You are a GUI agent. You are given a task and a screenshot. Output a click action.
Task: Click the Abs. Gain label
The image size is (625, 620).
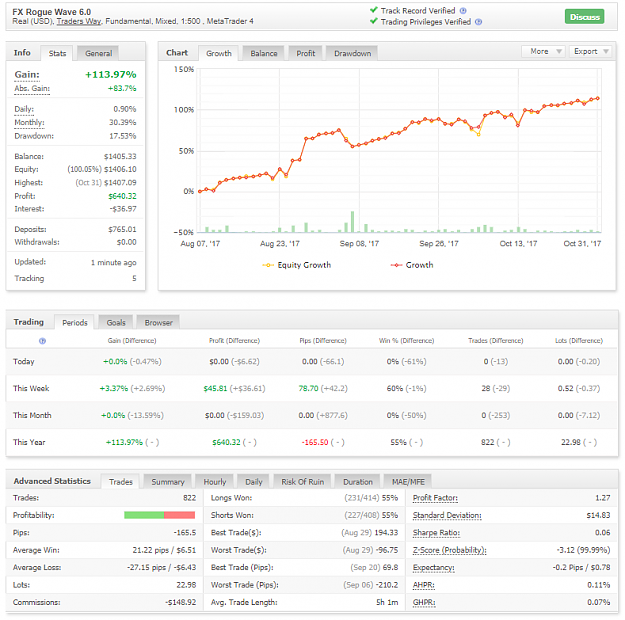tap(32, 89)
